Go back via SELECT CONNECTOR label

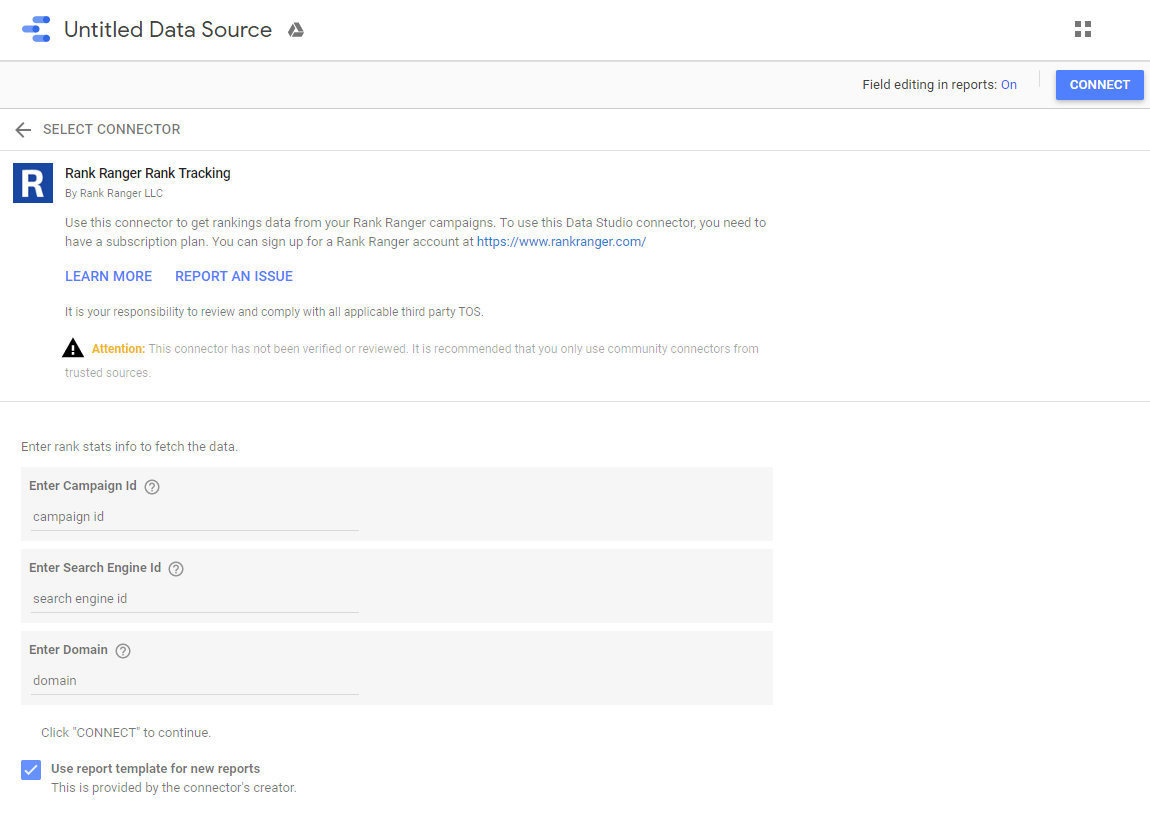(x=111, y=130)
